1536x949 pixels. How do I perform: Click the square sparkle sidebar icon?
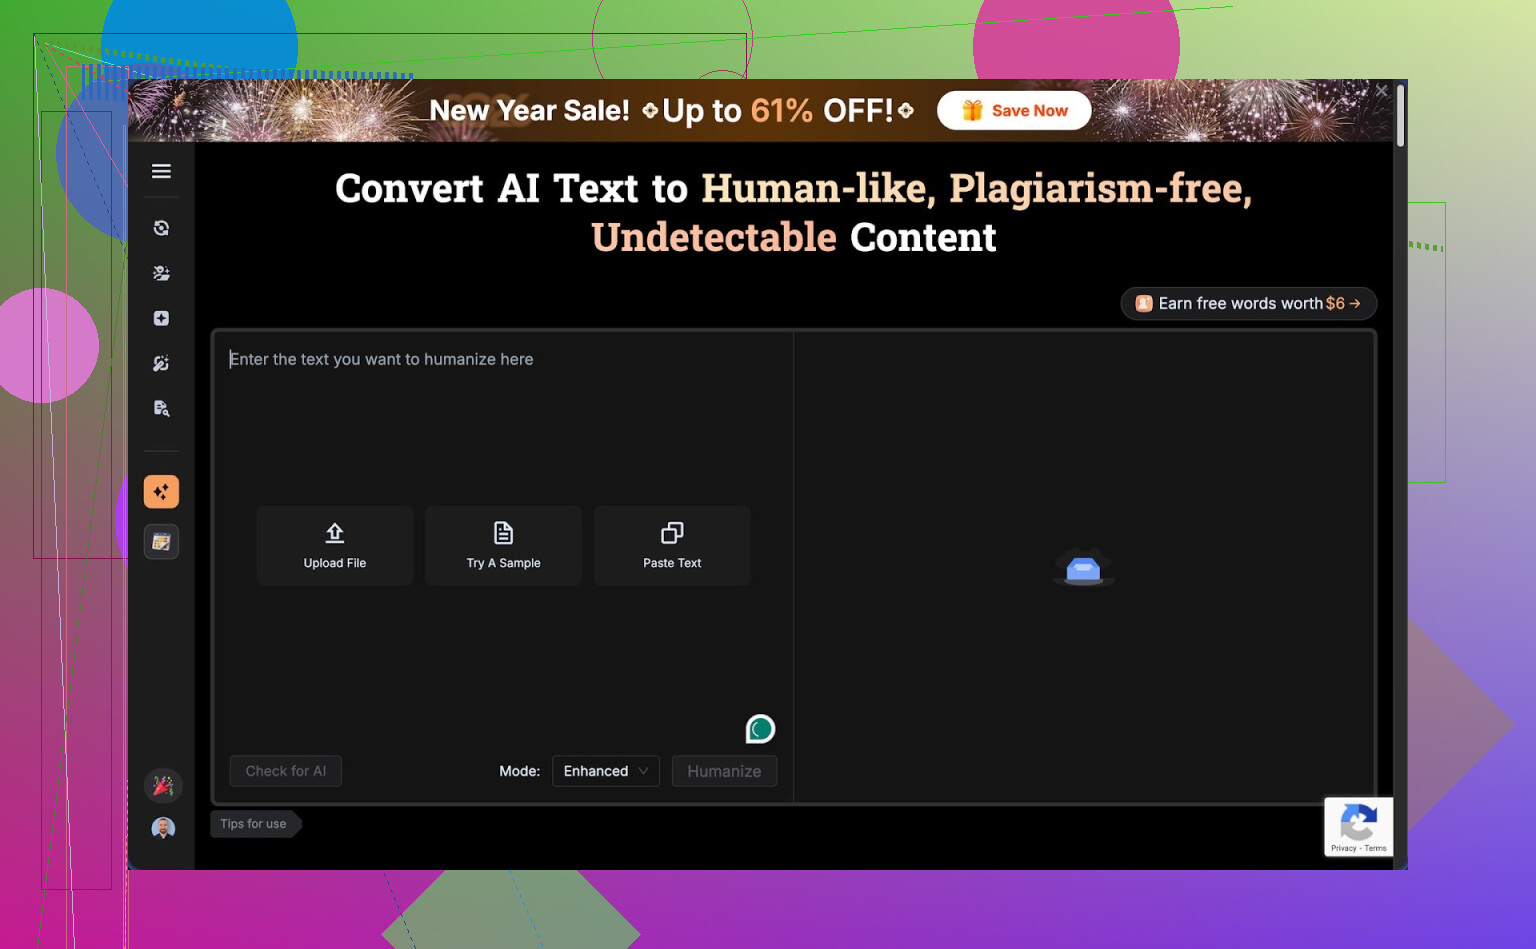click(161, 318)
